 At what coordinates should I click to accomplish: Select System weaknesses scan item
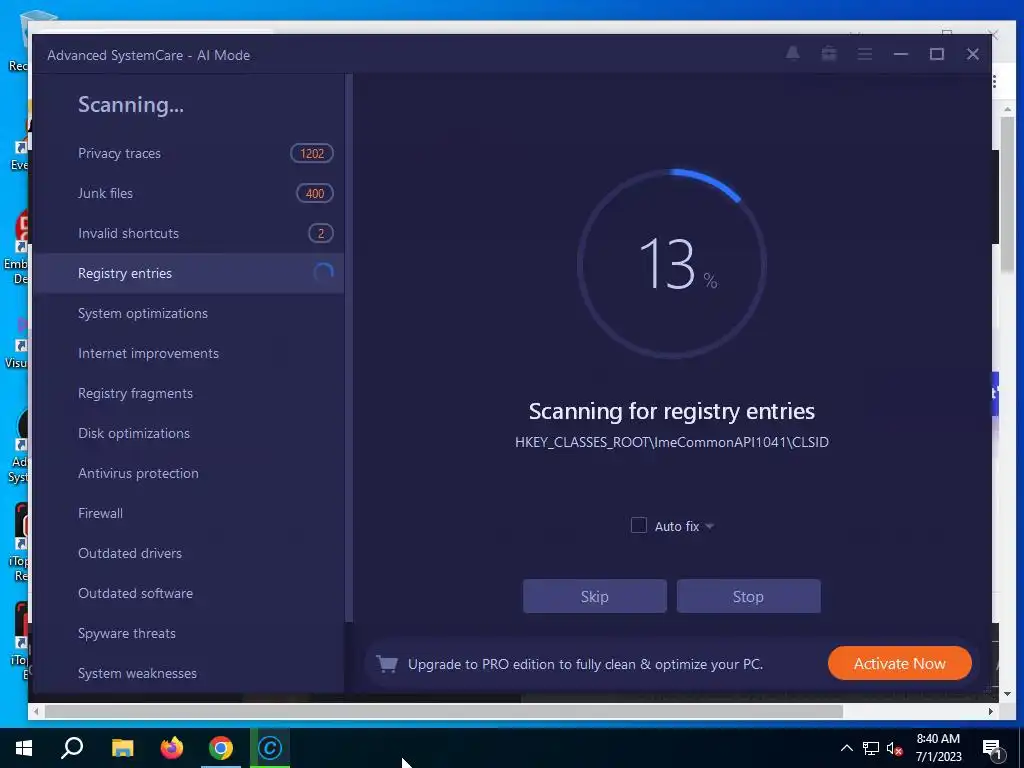(x=188, y=673)
